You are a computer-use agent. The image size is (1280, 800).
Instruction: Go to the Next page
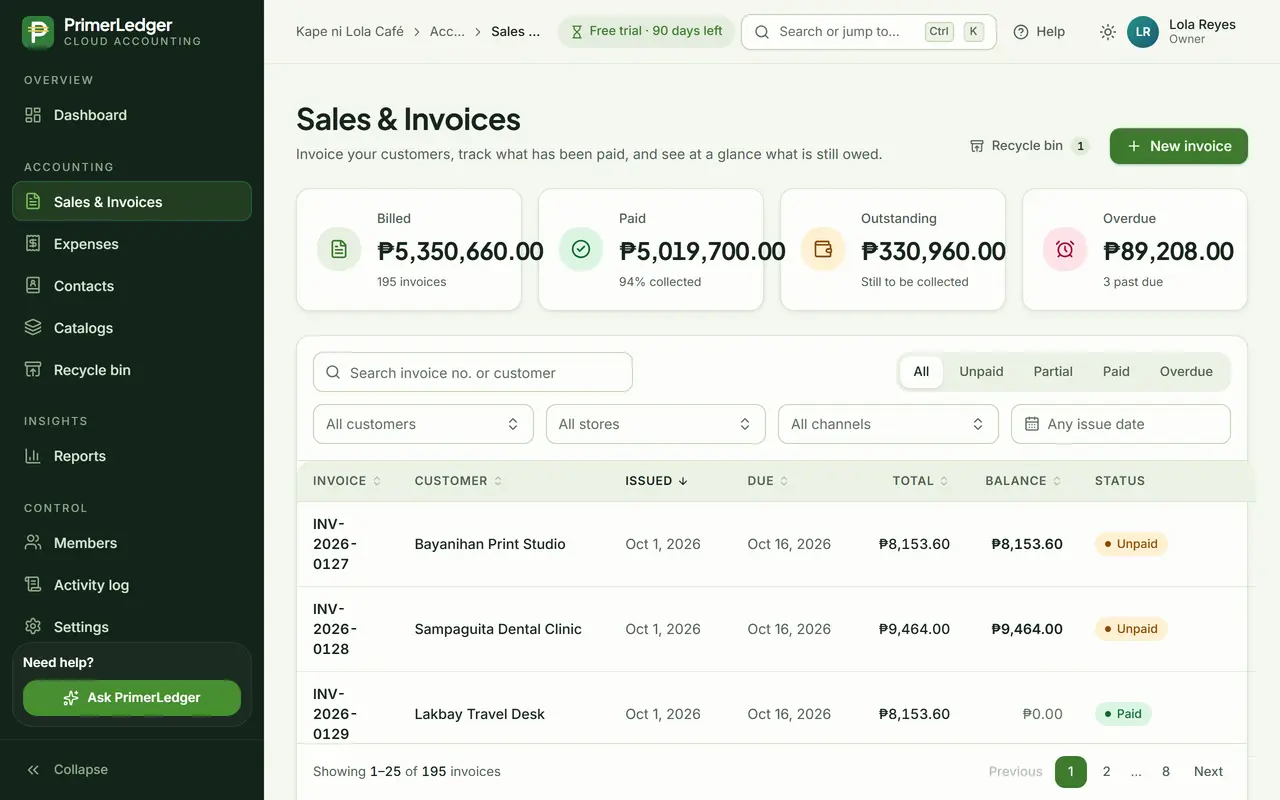tap(1208, 771)
